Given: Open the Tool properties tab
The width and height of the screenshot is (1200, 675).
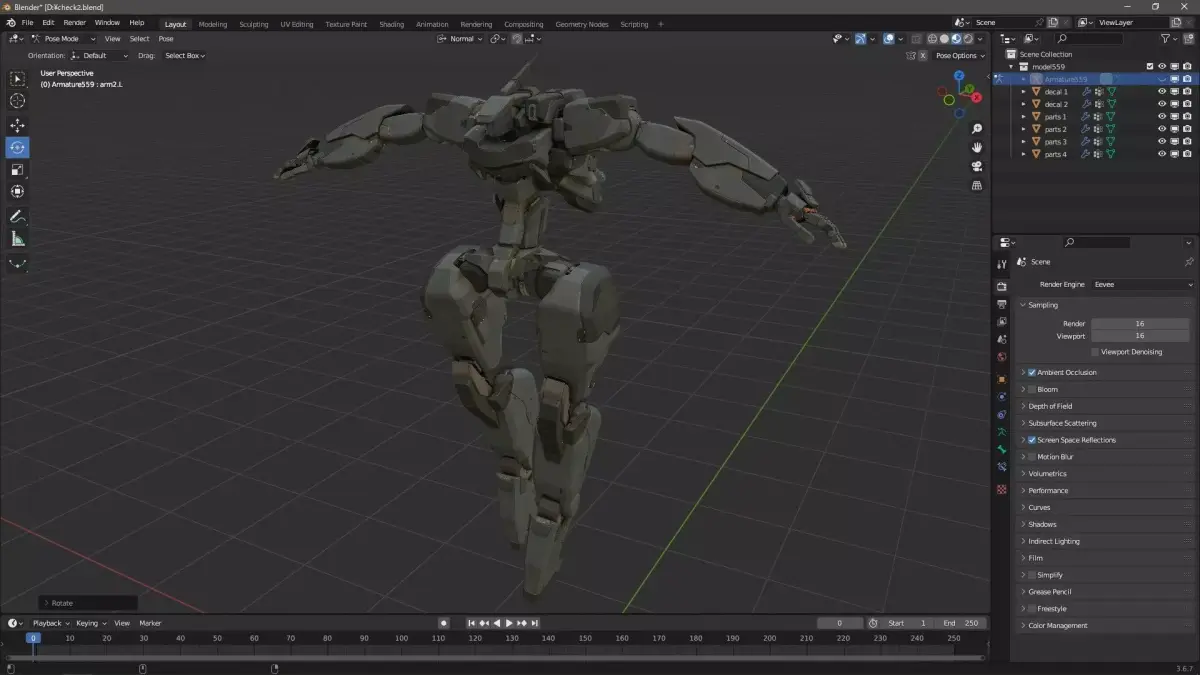Looking at the screenshot, I should pos(1002,264).
